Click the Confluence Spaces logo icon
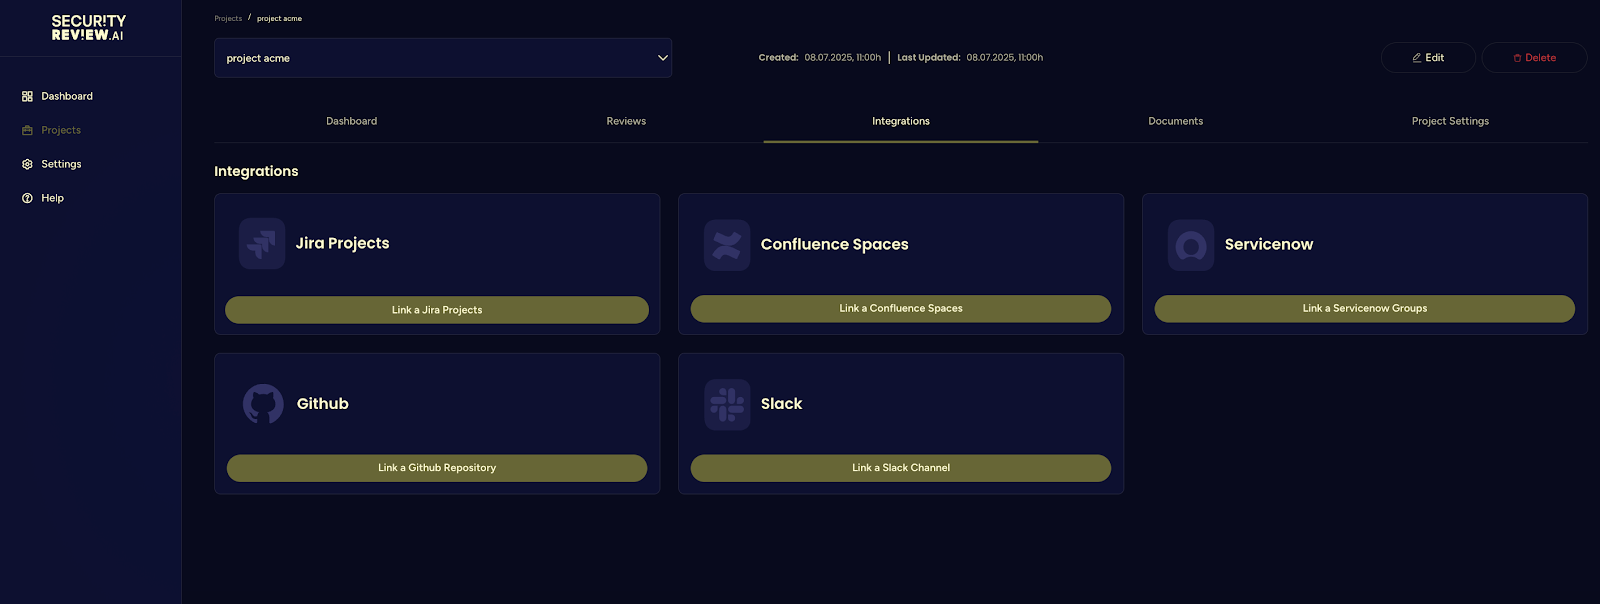Viewport: 1600px width, 604px height. point(727,245)
